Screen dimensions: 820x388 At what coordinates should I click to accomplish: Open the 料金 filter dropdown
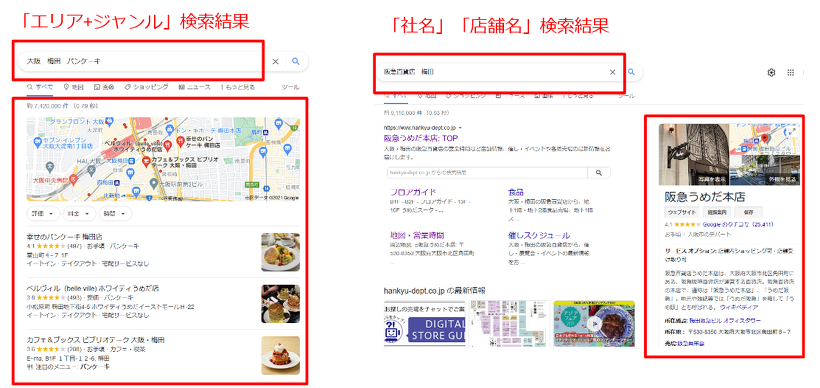point(79,214)
